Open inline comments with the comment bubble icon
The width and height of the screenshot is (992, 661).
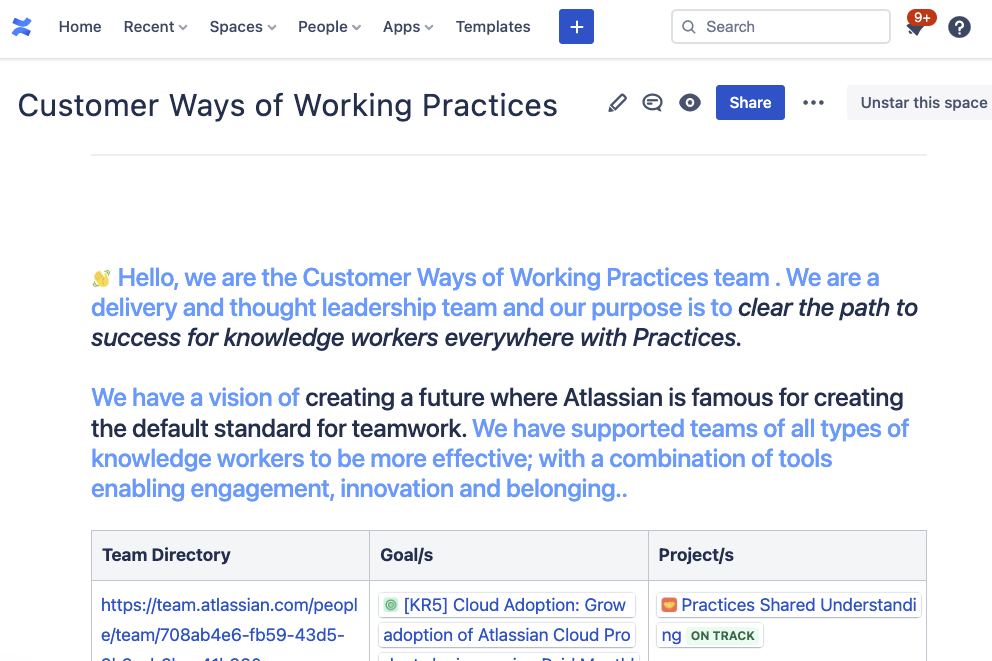(x=653, y=102)
